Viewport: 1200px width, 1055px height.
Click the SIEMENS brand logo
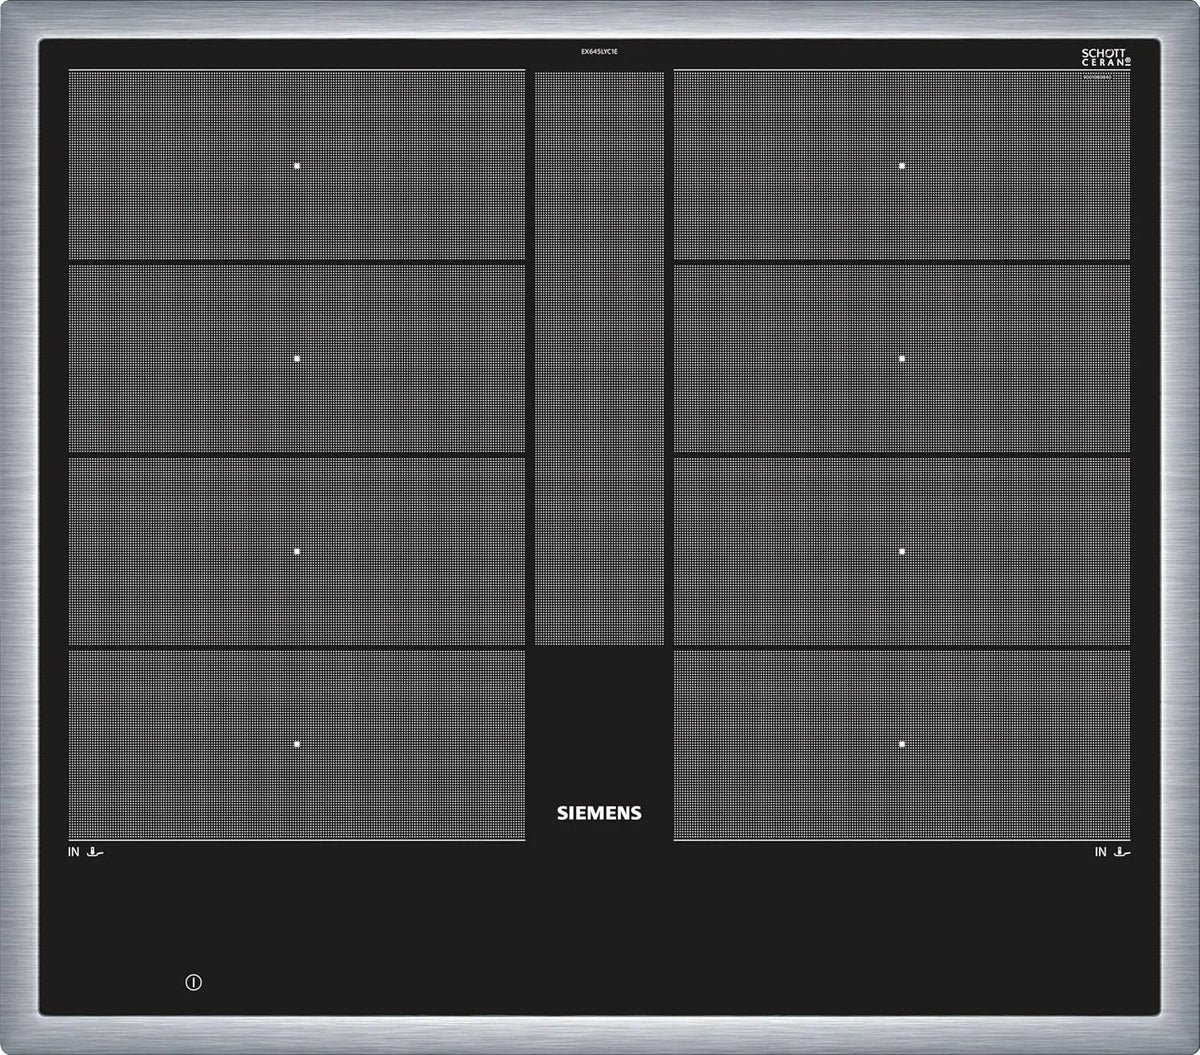[599, 813]
